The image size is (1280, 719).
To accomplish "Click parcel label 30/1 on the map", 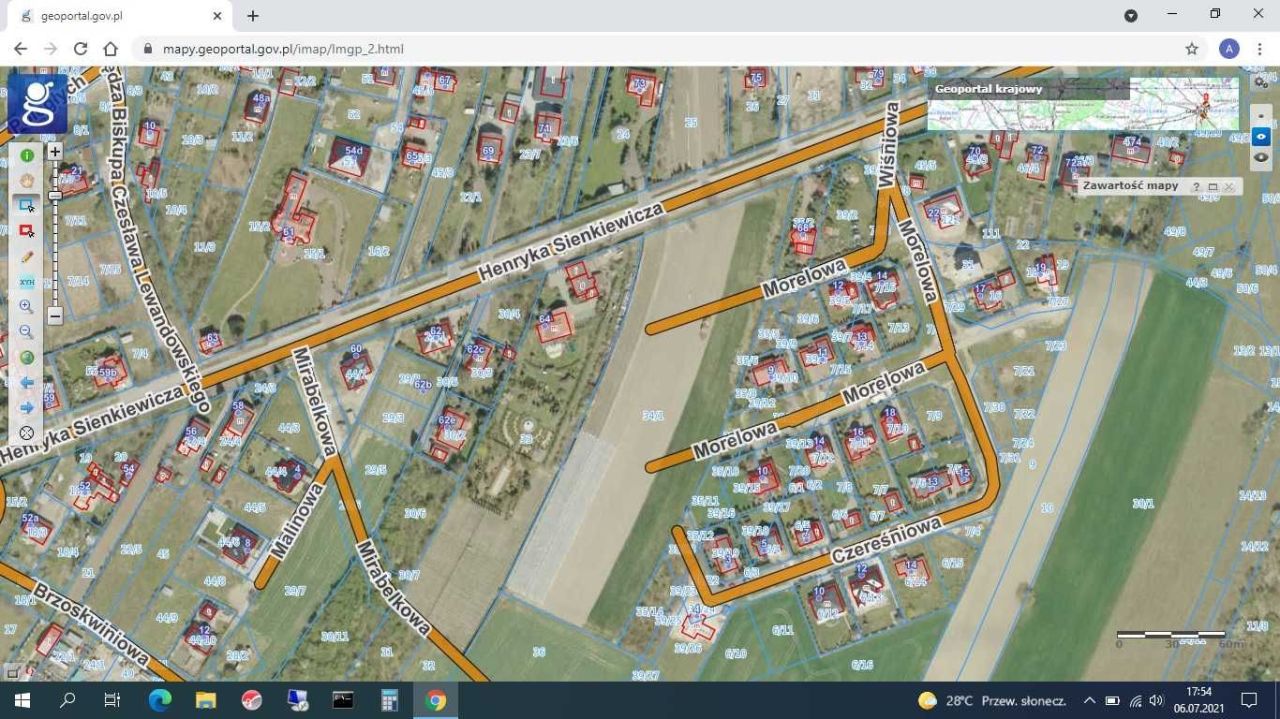I will point(1143,503).
